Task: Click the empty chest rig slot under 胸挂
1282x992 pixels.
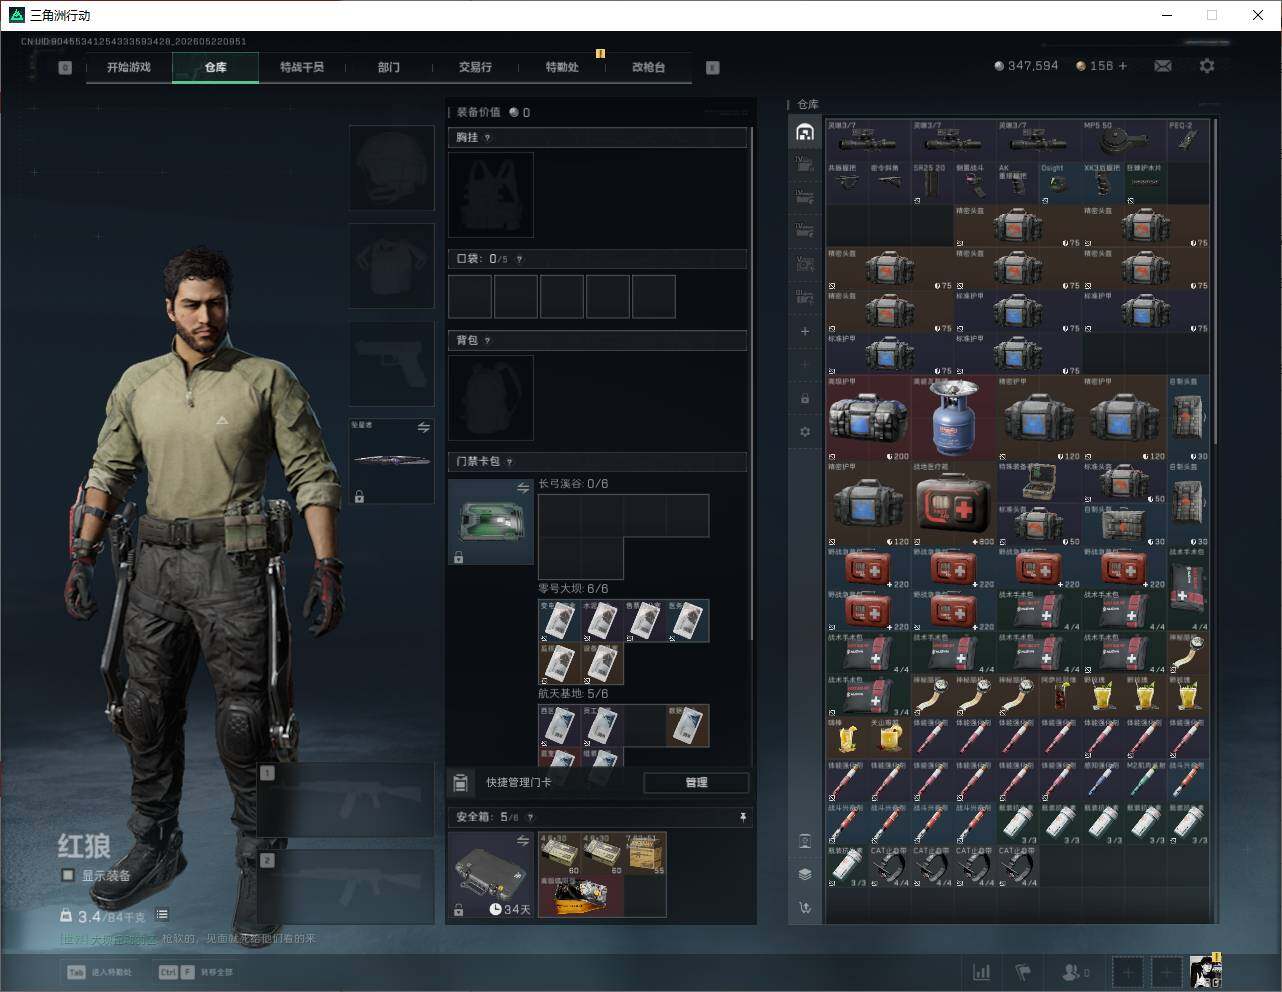Action: (x=491, y=195)
